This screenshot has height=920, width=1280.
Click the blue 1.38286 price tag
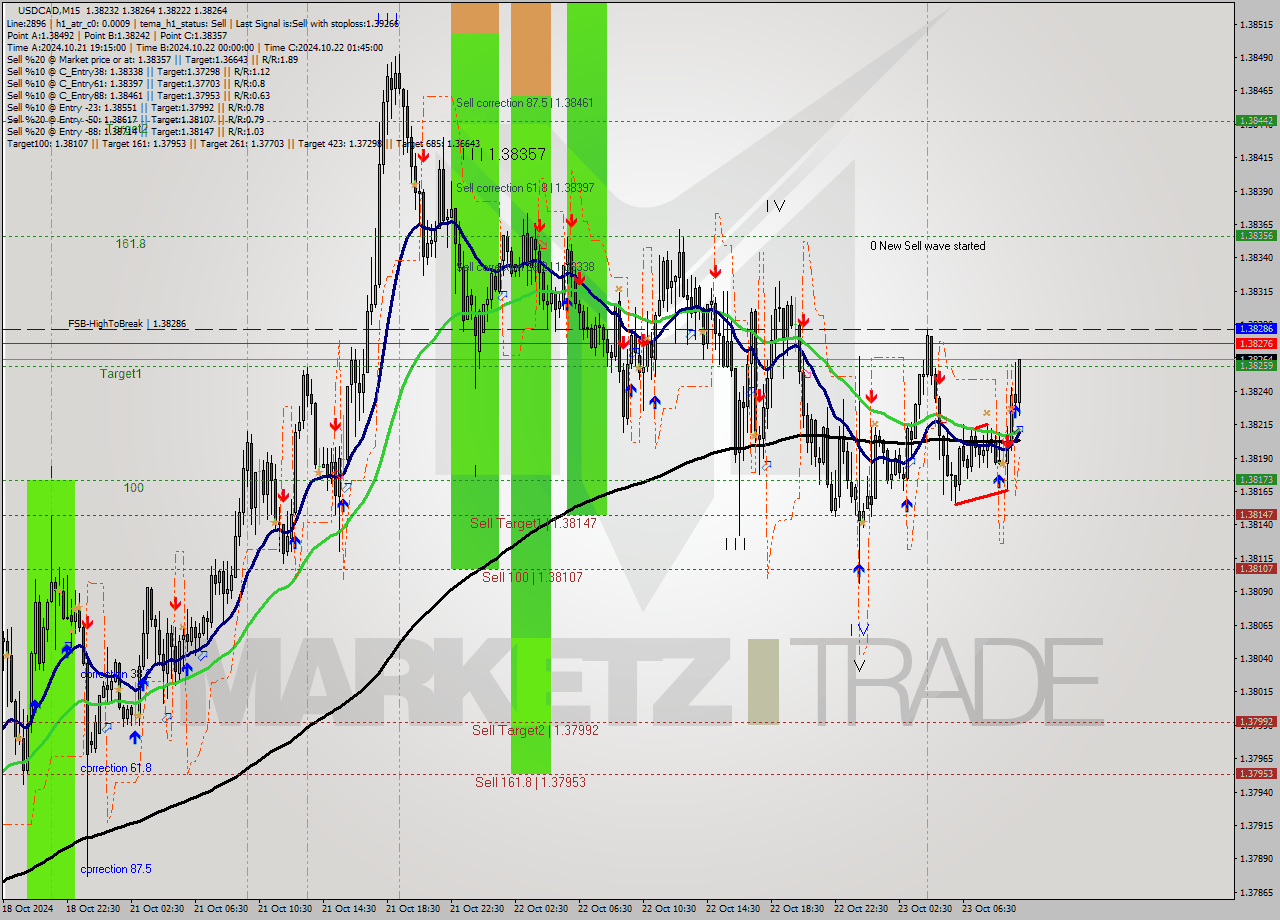click(x=1256, y=329)
